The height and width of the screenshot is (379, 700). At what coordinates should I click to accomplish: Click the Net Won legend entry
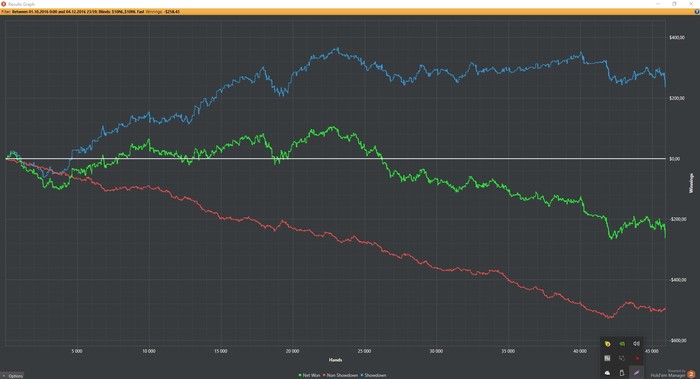(309, 375)
